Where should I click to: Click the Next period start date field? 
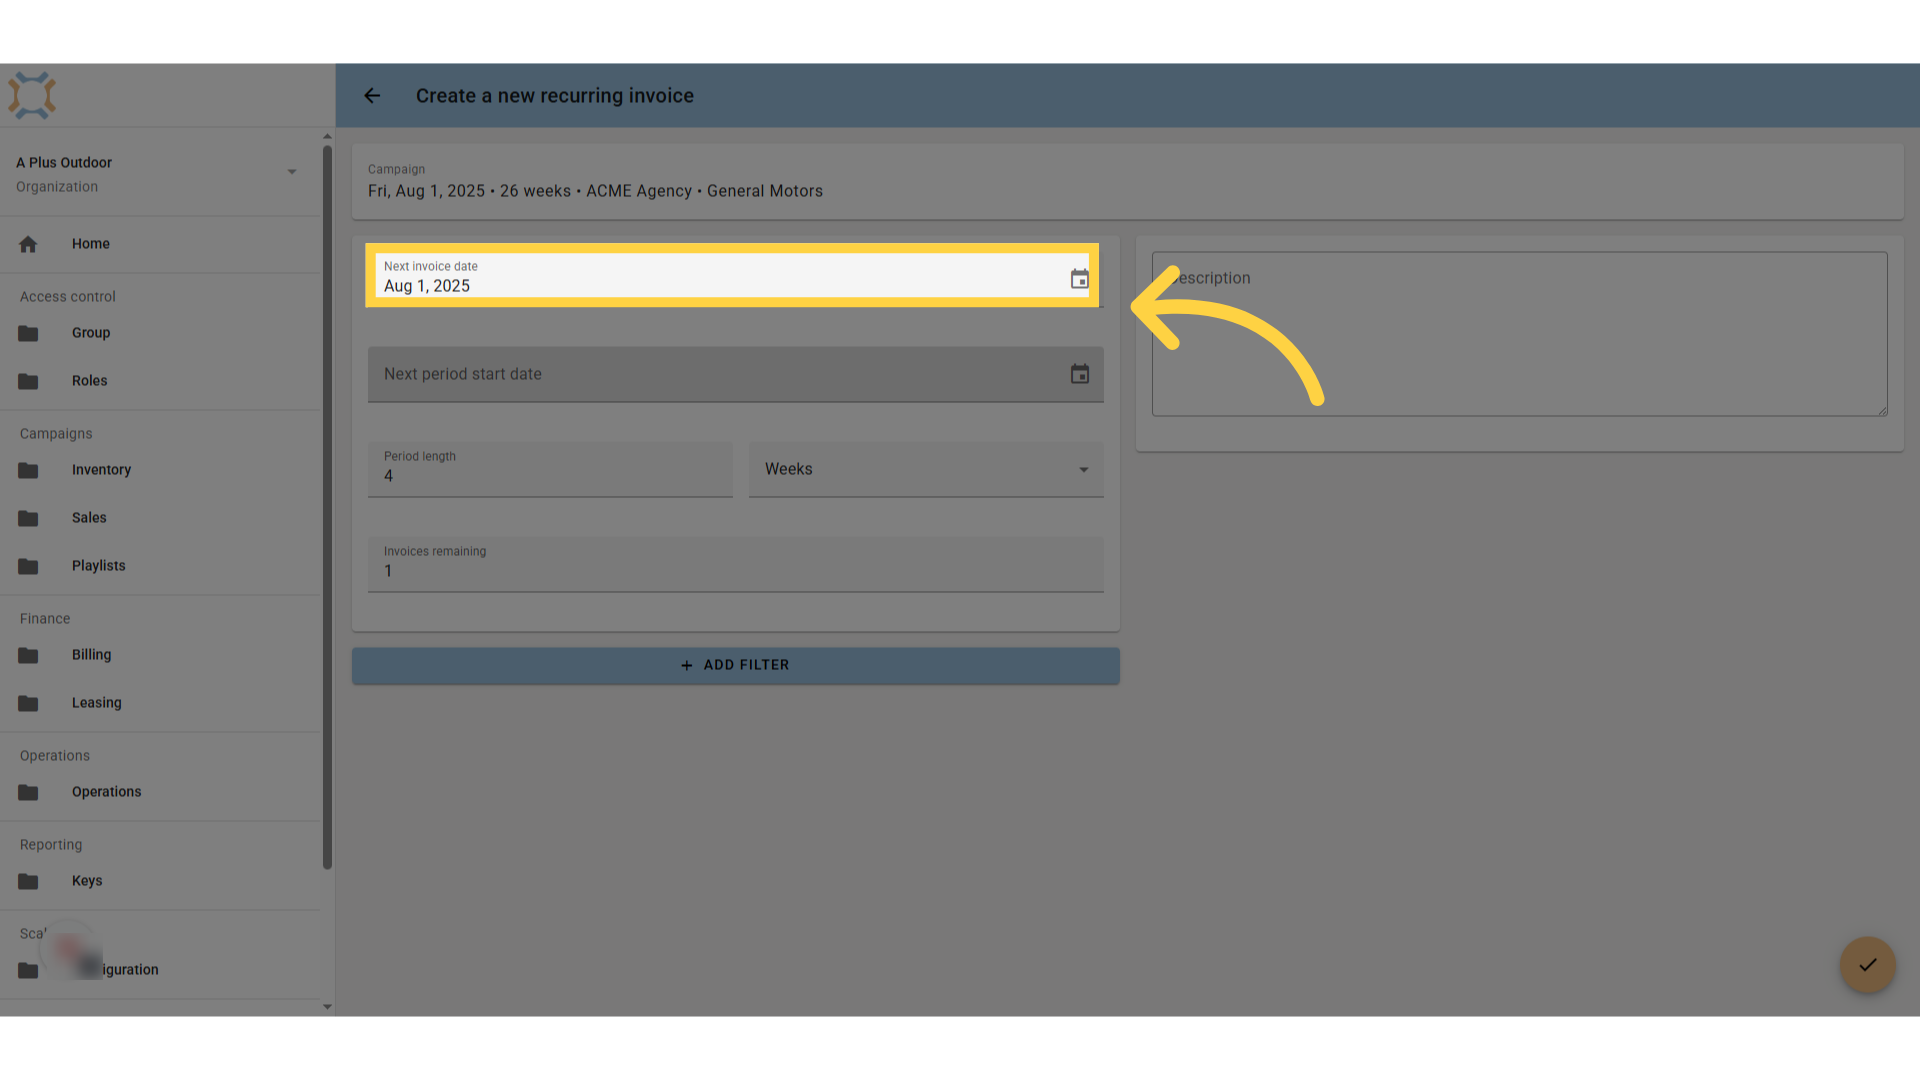pos(735,374)
